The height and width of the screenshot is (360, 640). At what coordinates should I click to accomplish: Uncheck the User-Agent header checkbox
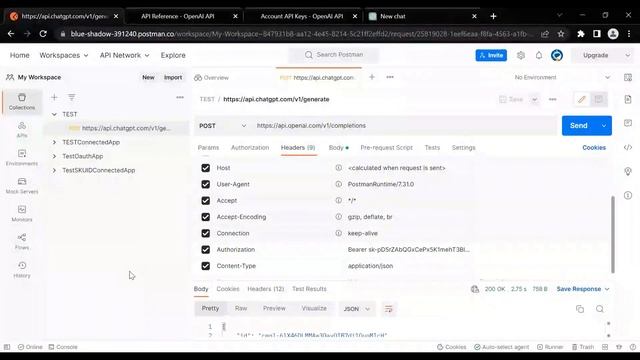[205, 184]
